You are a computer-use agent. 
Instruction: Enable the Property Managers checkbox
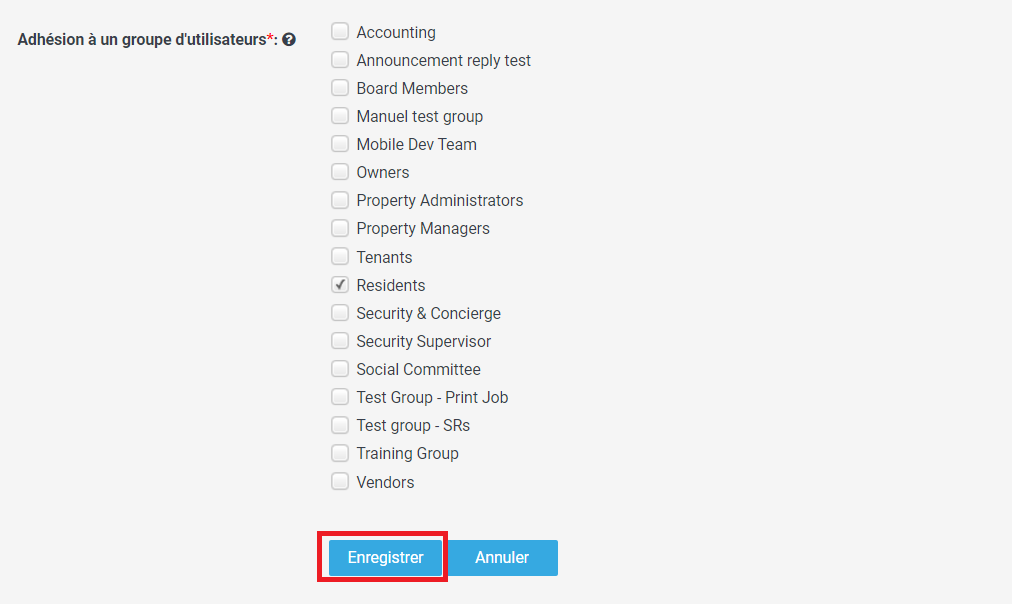pyautogui.click(x=340, y=228)
